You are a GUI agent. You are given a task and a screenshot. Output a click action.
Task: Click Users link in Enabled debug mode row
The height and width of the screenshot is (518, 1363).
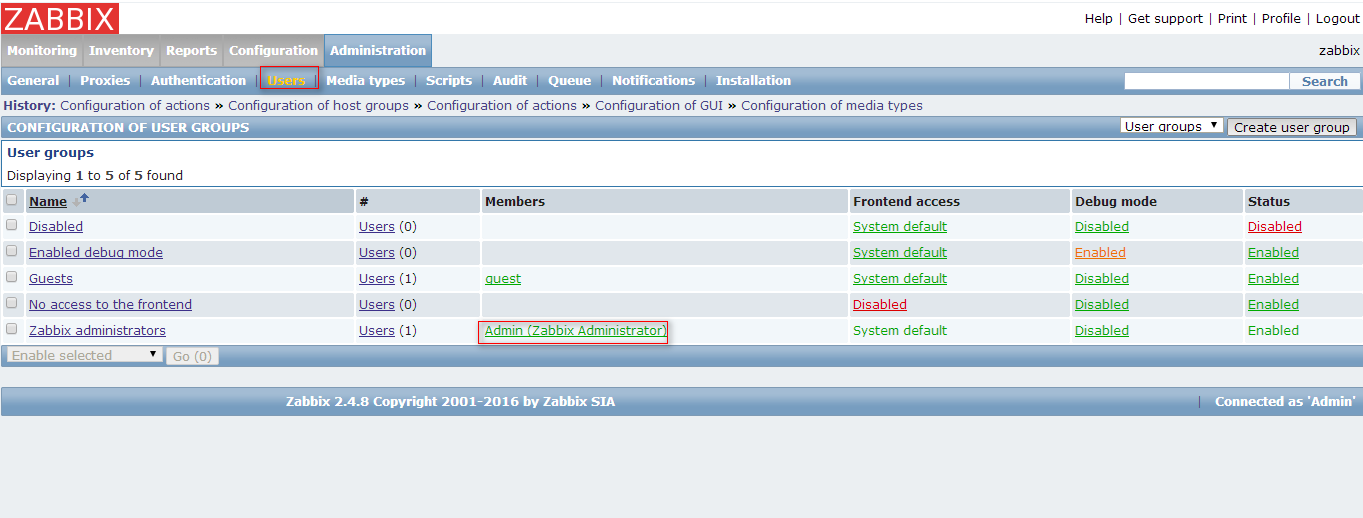[377, 253]
